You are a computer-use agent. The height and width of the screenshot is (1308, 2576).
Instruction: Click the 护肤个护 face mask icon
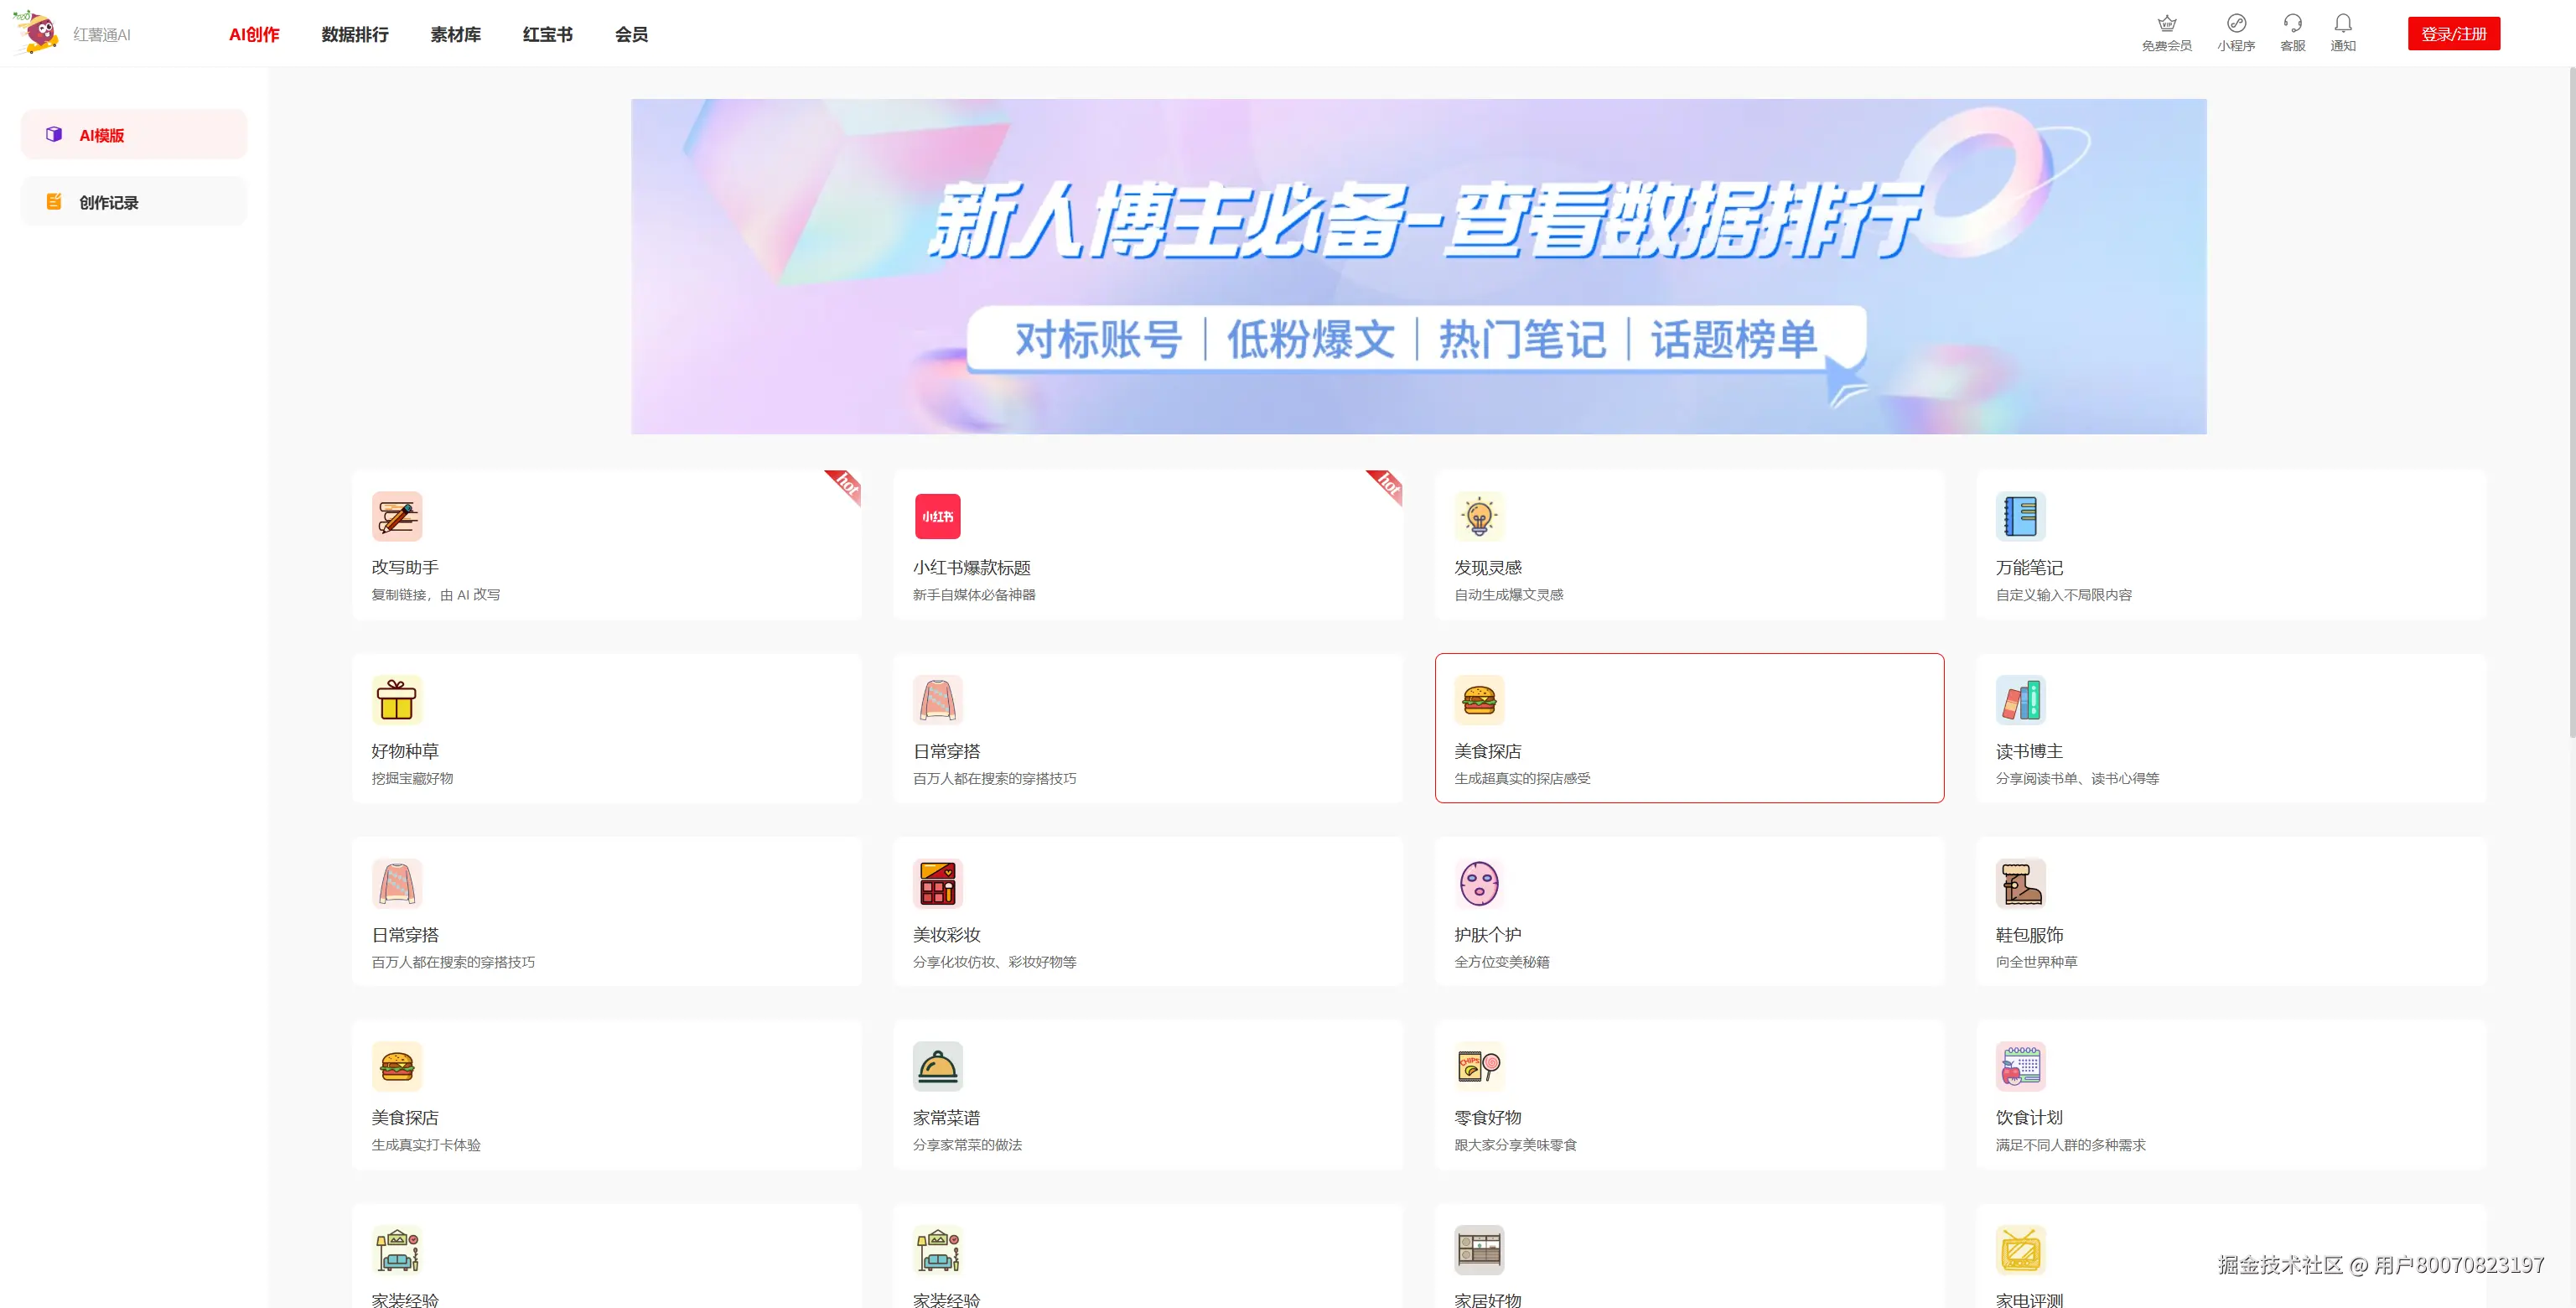tap(1480, 884)
